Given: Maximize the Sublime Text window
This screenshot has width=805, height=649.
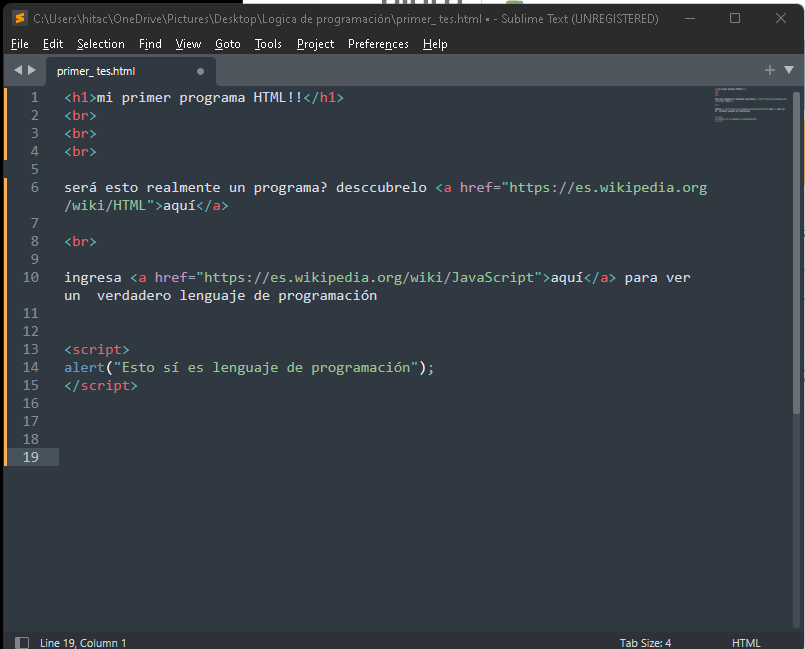Looking at the screenshot, I should point(735,18).
